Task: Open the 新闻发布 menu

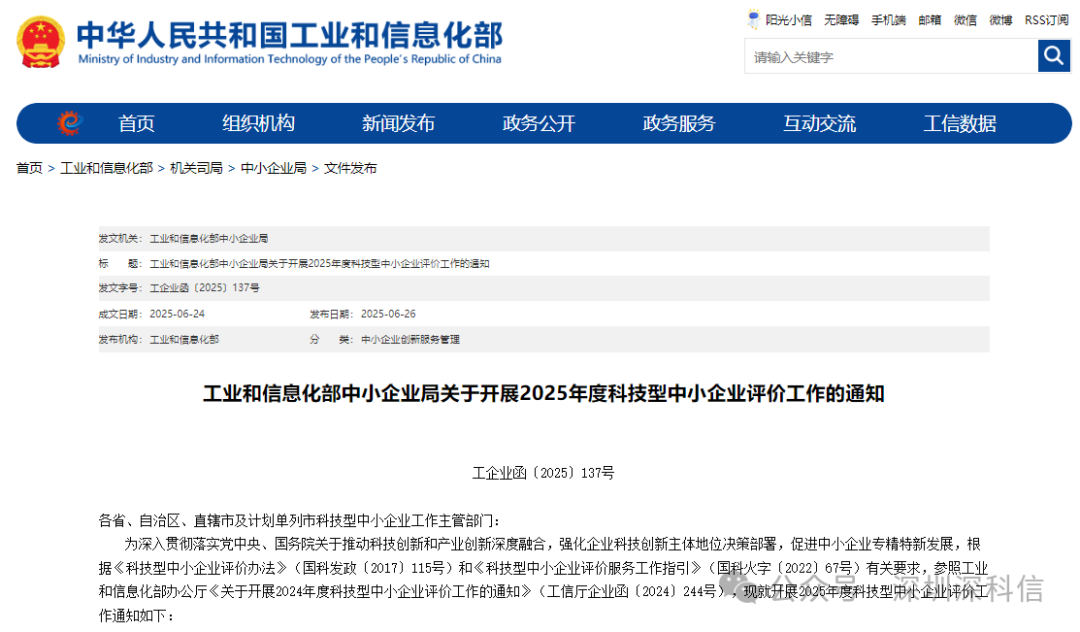Action: [x=398, y=123]
